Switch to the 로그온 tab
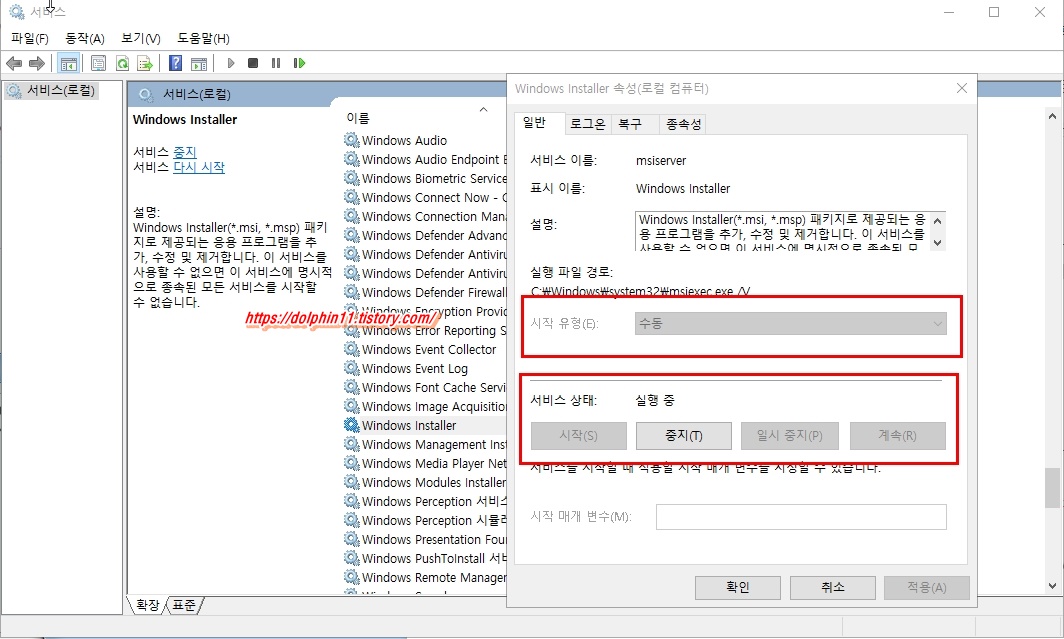This screenshot has width=1064, height=639. pyautogui.click(x=588, y=124)
